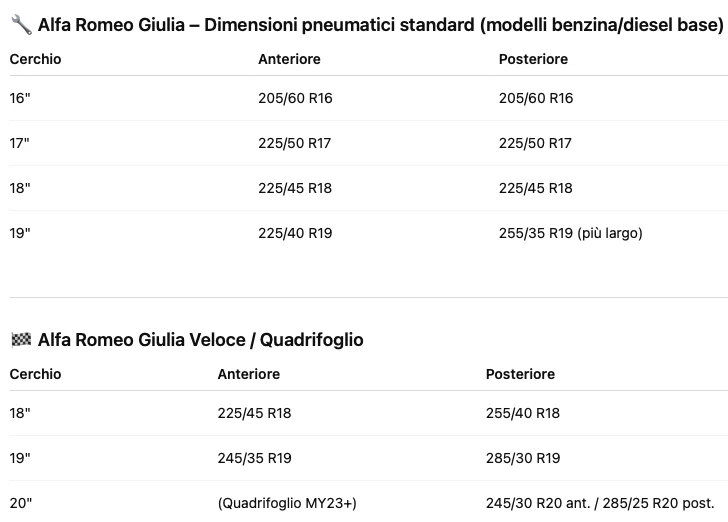728x522 pixels.
Task: Click the Anteriore header in the Veloce table
Action: 248,374
